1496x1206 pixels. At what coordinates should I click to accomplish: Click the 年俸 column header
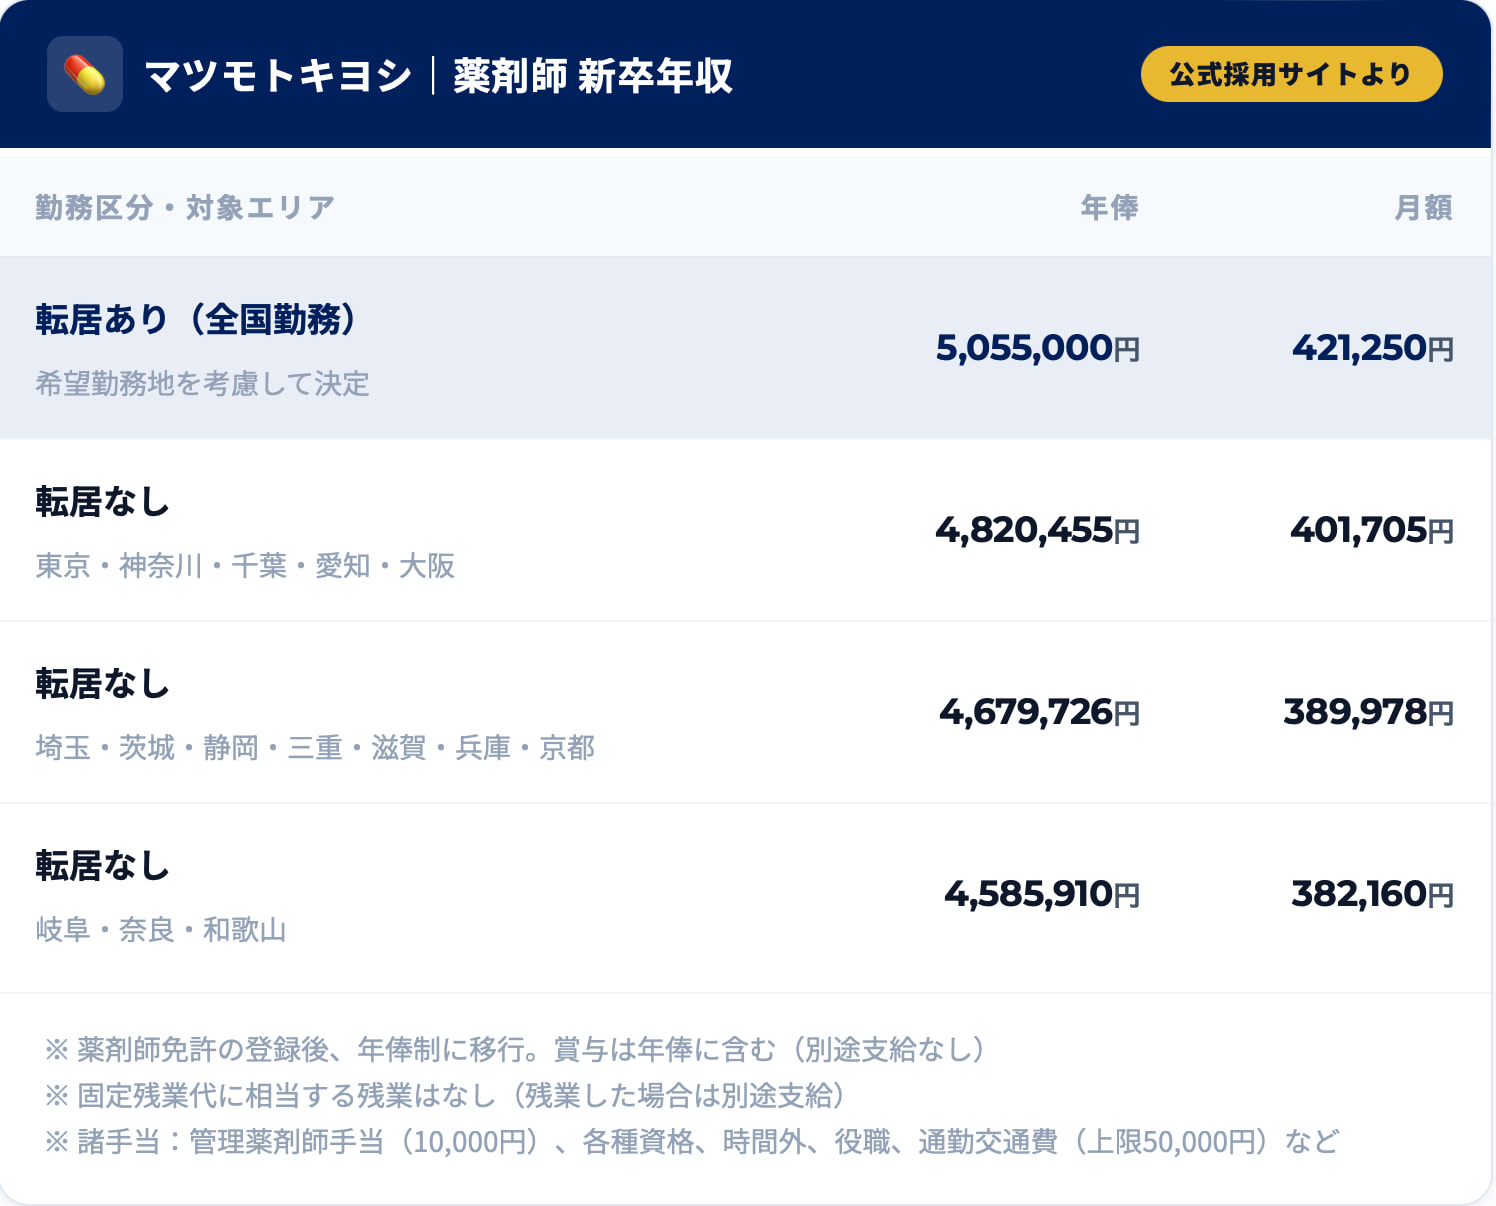tap(1109, 207)
